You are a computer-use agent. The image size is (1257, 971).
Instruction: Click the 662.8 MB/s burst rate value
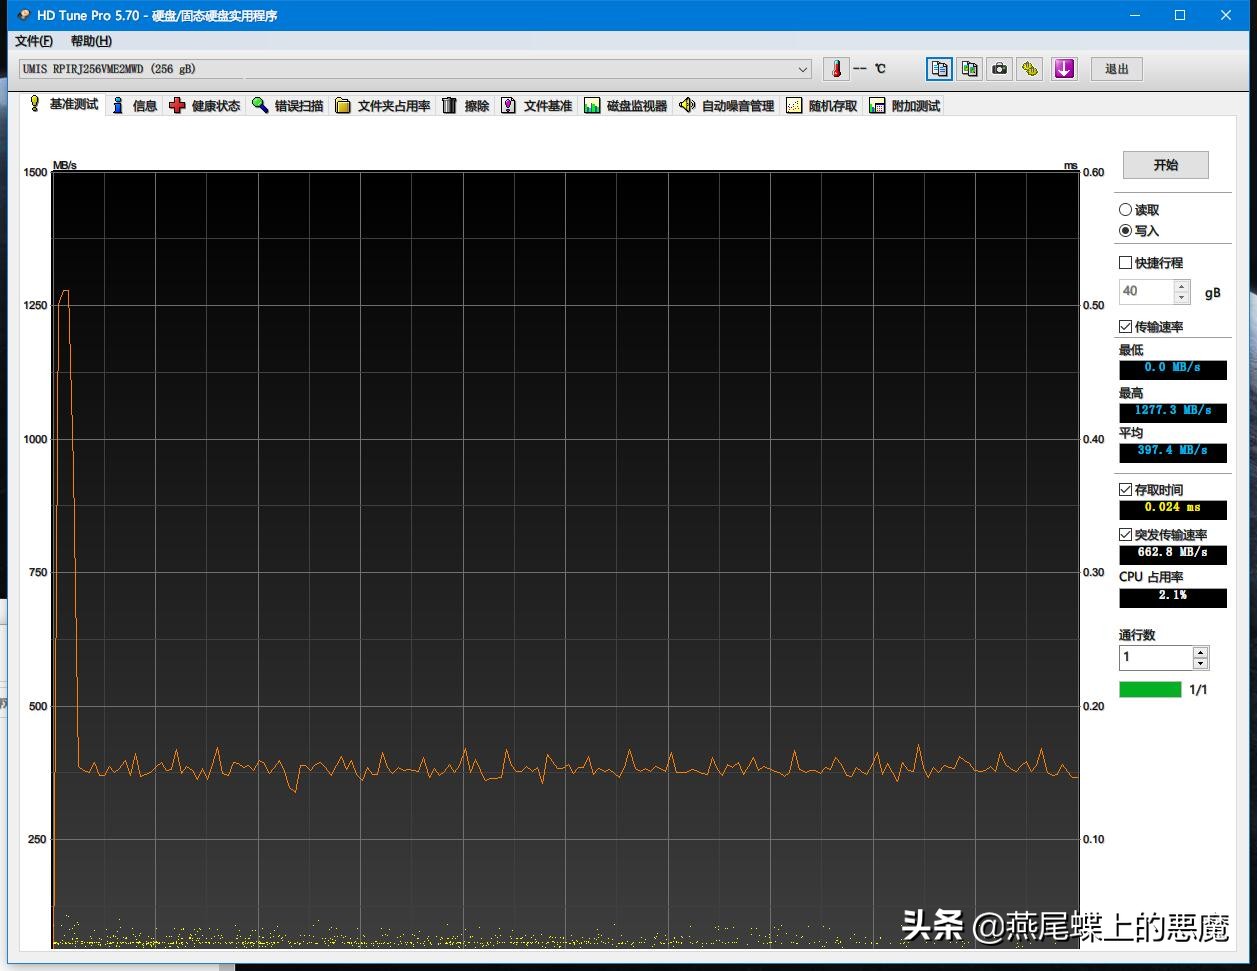coord(1173,554)
